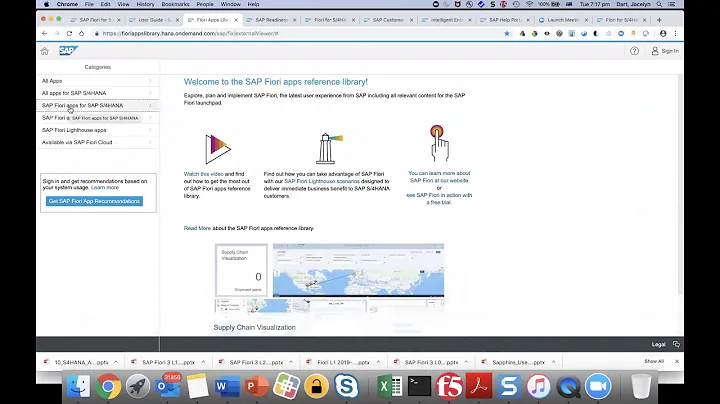Image resolution: width=720 pixels, height=404 pixels.
Task: Open Google Chrome from the dock
Action: click(108, 386)
